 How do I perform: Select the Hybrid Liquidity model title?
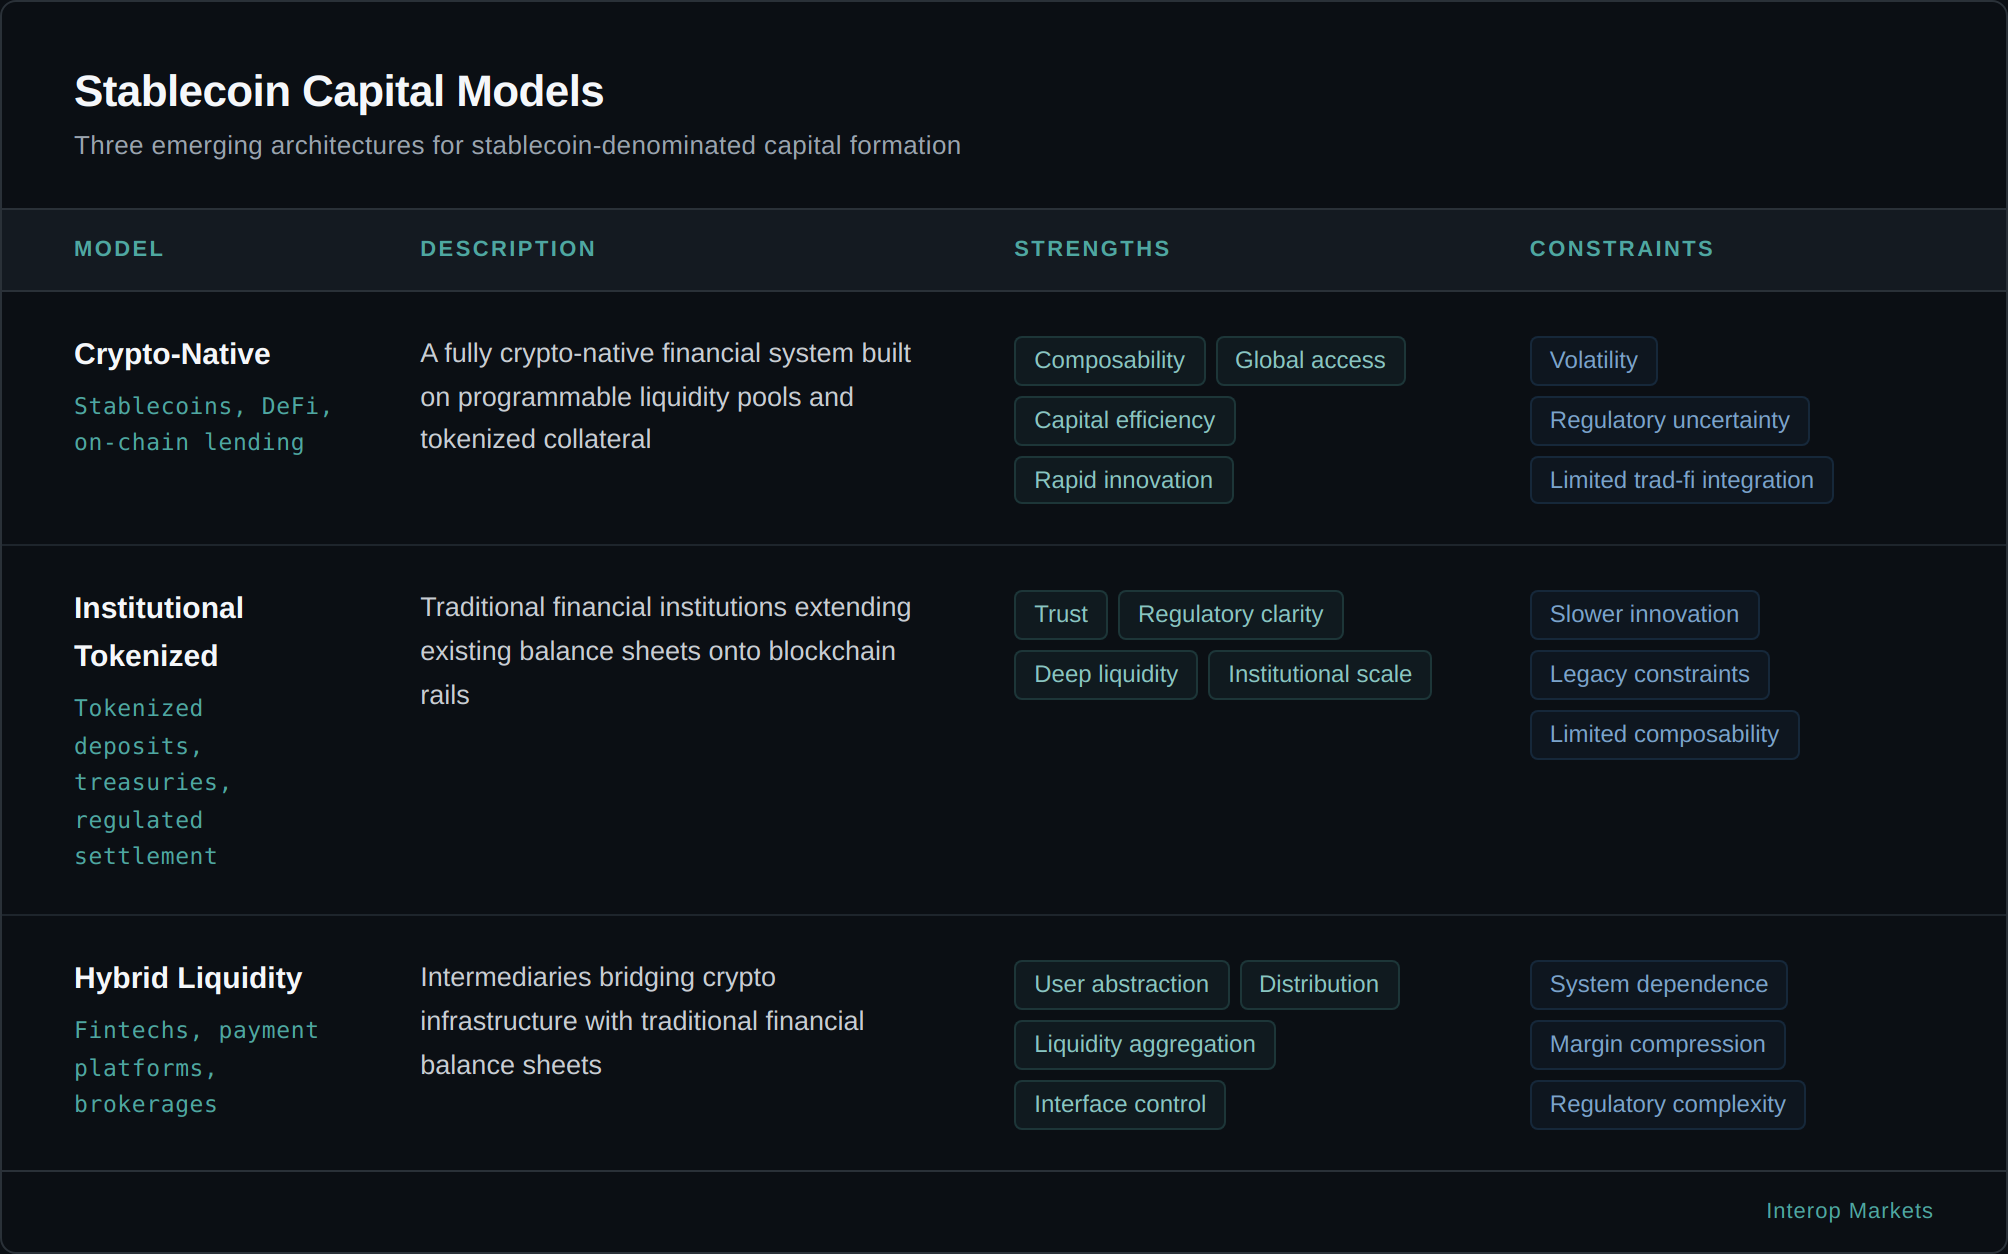pos(188,978)
